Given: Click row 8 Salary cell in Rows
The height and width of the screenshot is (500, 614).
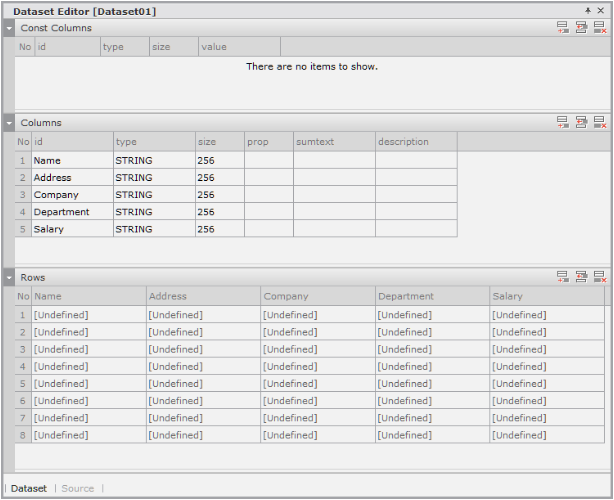Looking at the screenshot, I should tap(547, 435).
